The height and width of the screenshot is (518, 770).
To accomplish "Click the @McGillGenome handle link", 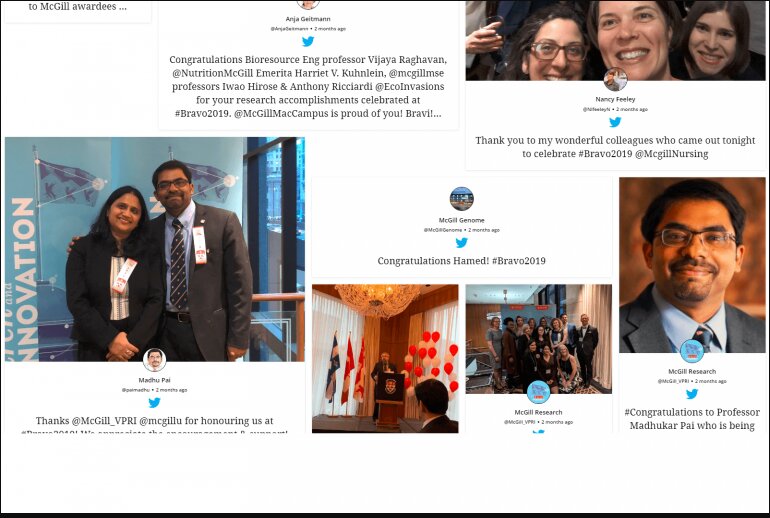I will 443,230.
